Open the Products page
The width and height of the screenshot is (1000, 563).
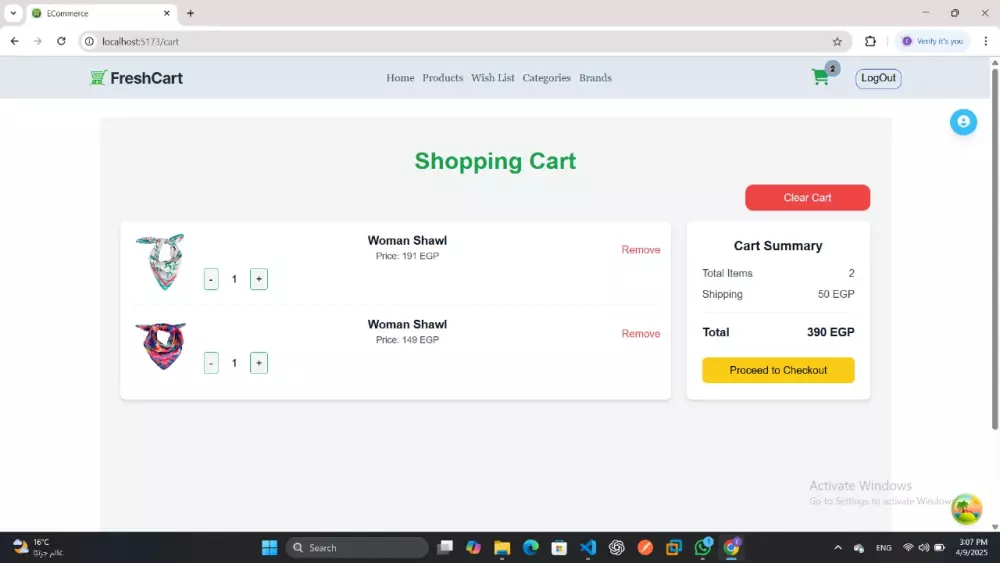443,78
